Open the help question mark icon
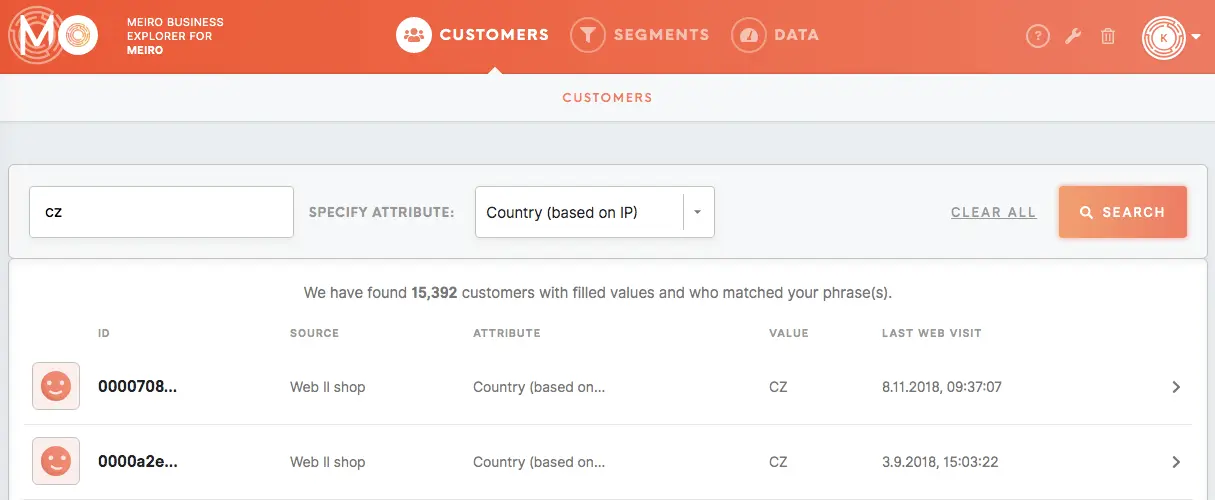This screenshot has height=500, width=1215. click(x=1038, y=37)
